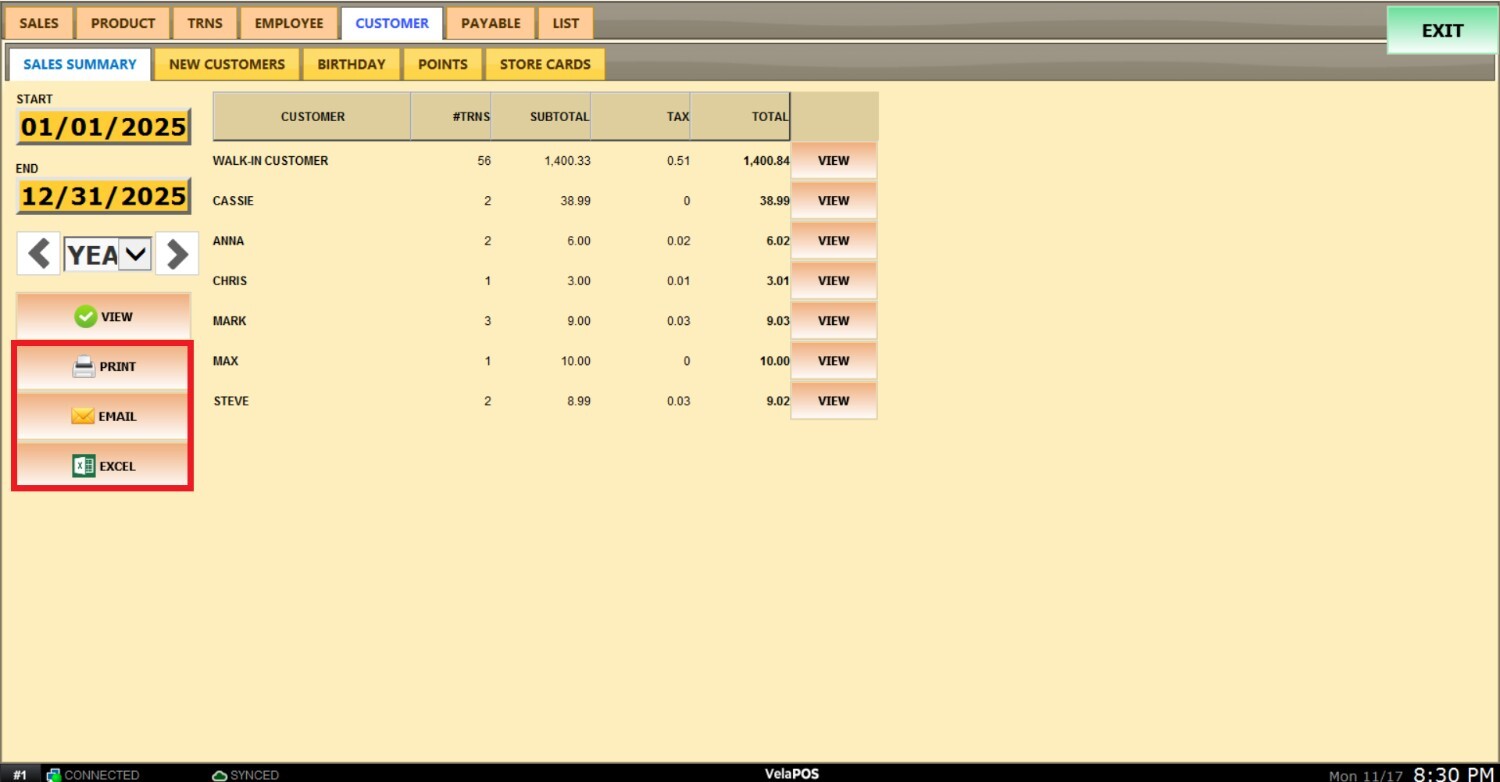Image resolution: width=1500 pixels, height=782 pixels.
Task: Switch to the Product tab
Action: coord(123,23)
